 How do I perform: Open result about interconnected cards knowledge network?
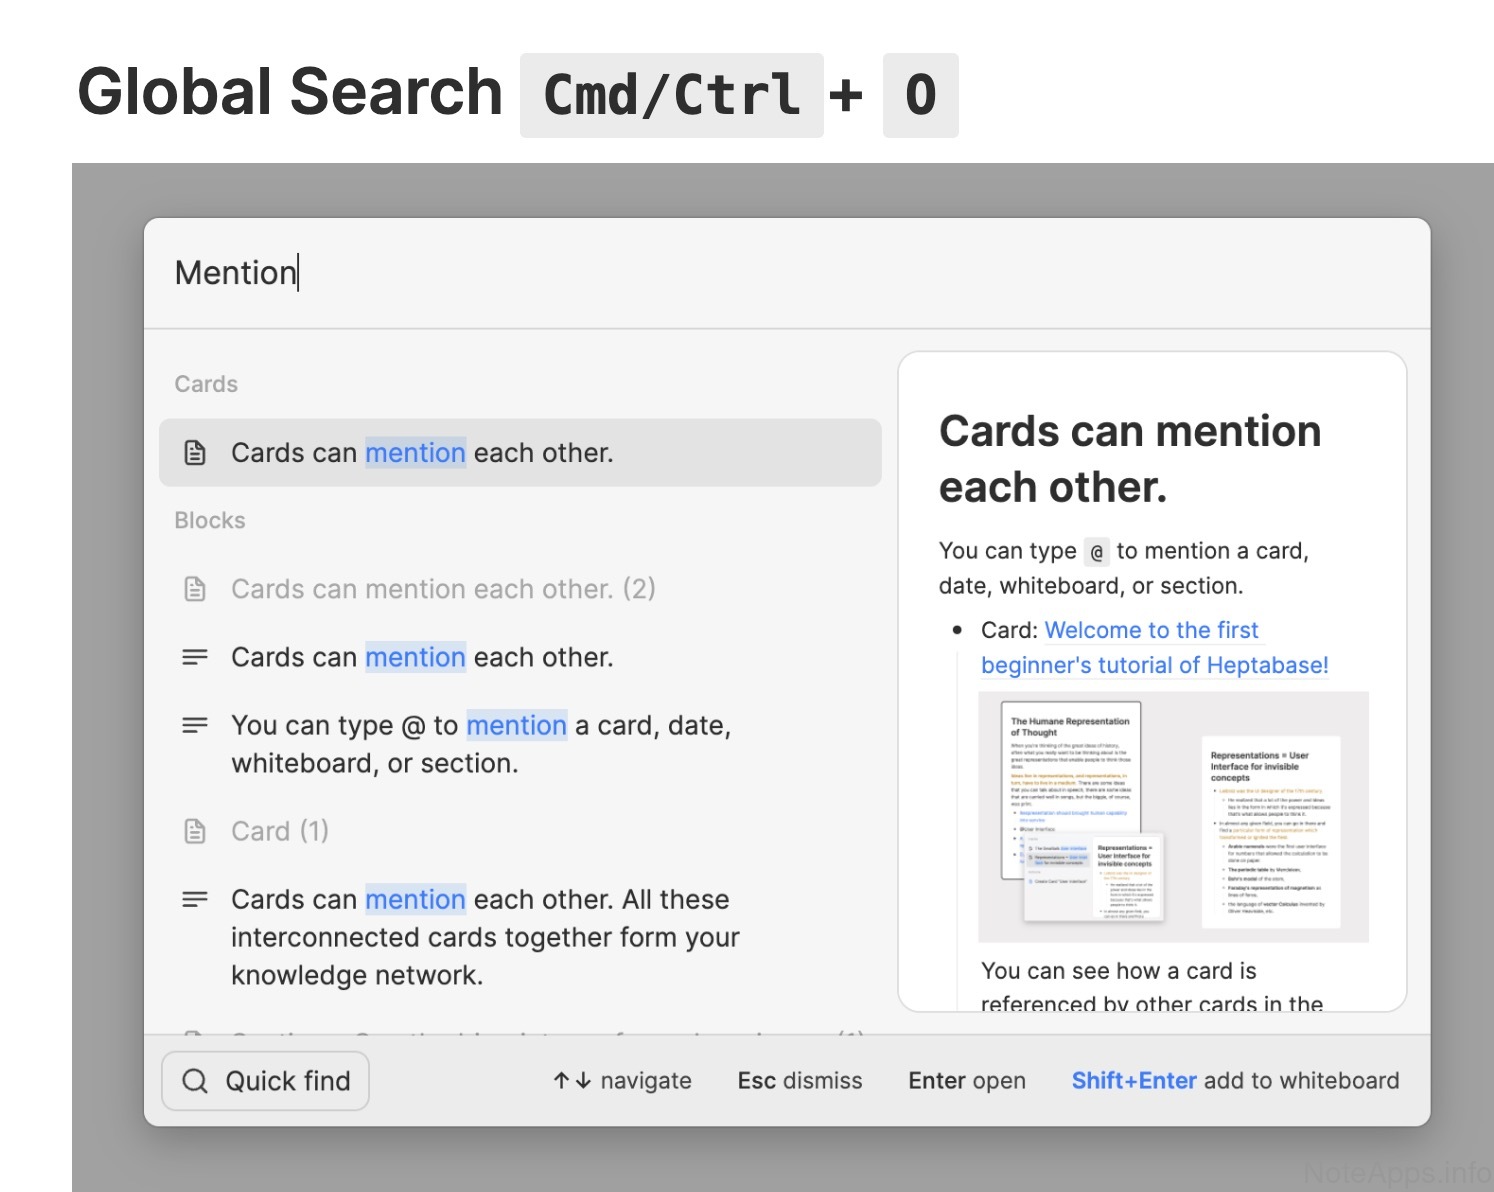[x=485, y=937]
